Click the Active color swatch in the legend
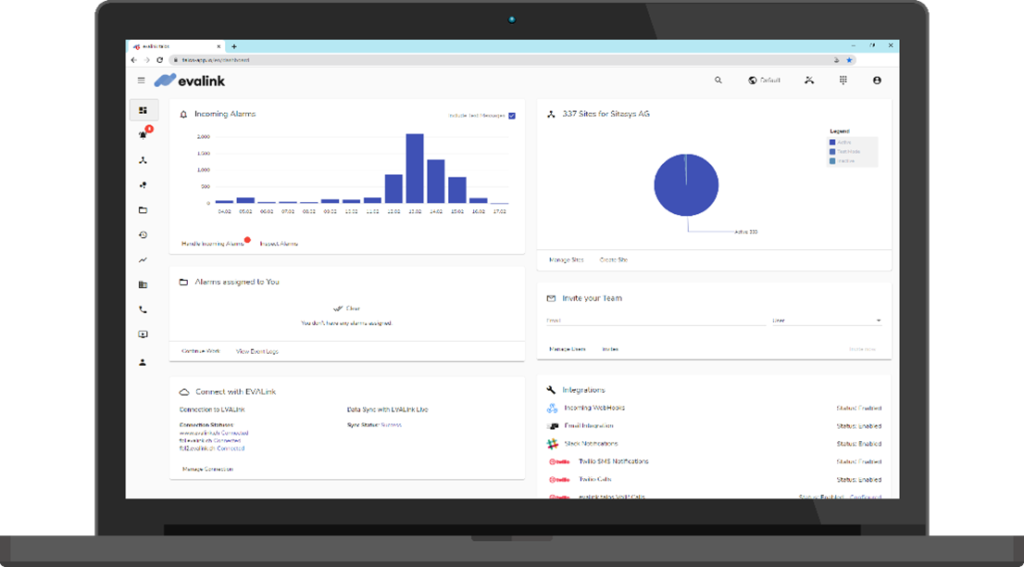Viewport: 1024px width, 567px height. point(832,142)
